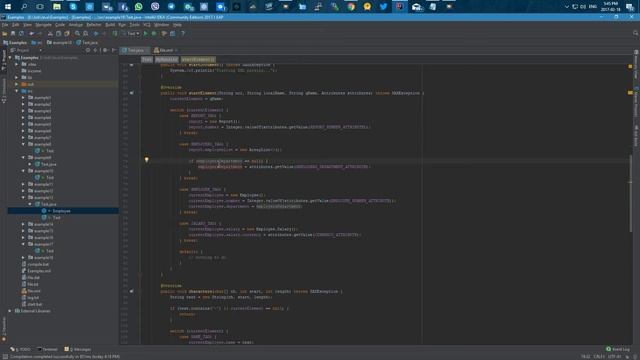
Task: Click the Help question mark icon
Action: click(183, 33)
